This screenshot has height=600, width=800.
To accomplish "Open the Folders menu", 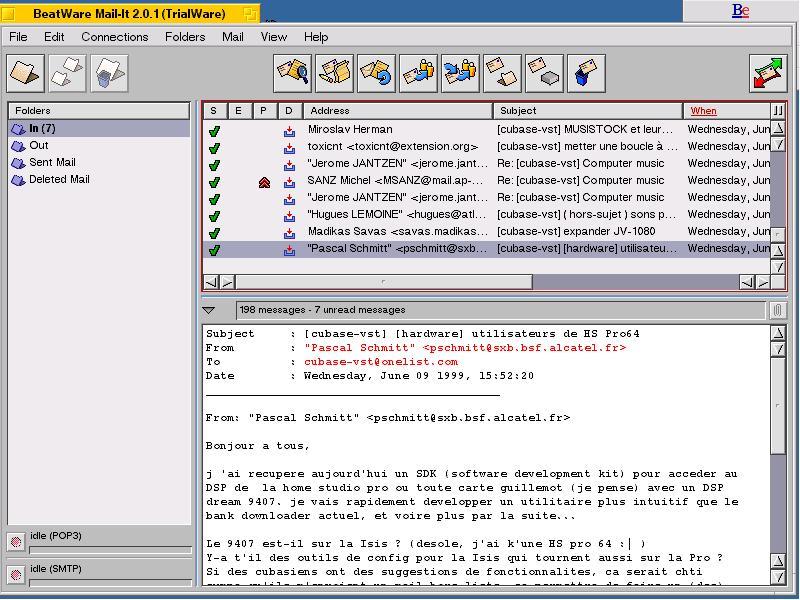I will 185,37.
